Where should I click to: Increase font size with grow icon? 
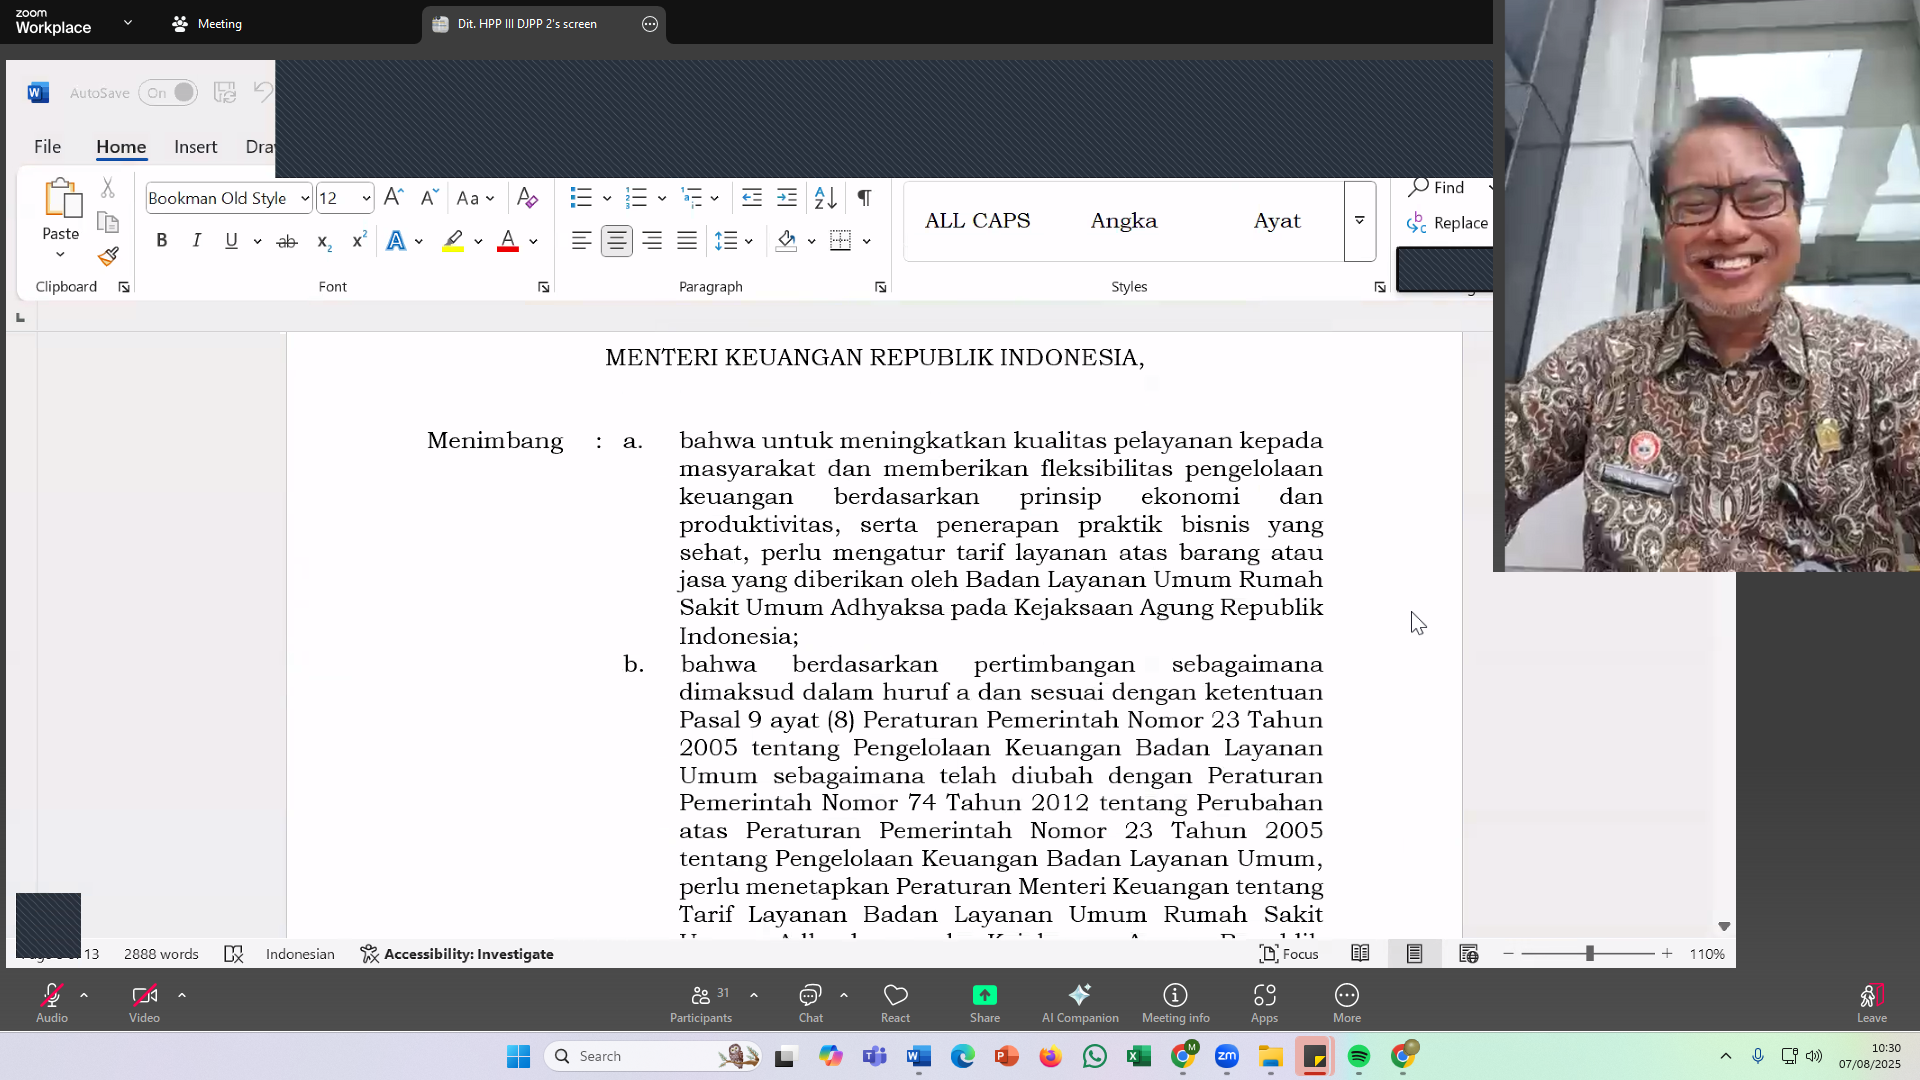point(394,198)
